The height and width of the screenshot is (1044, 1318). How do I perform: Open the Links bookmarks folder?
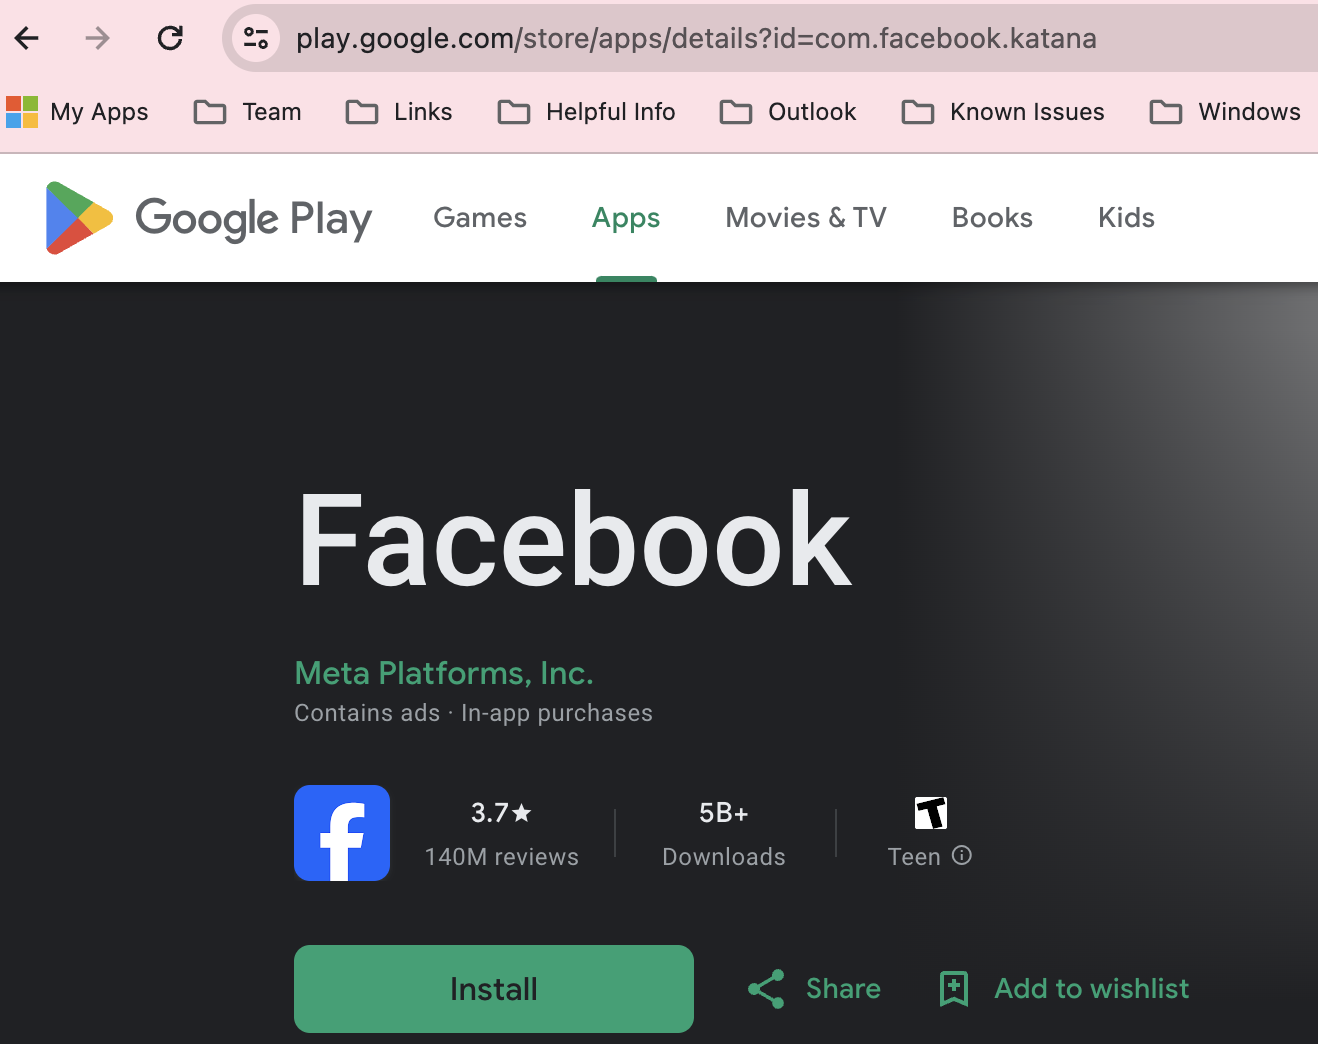399,112
